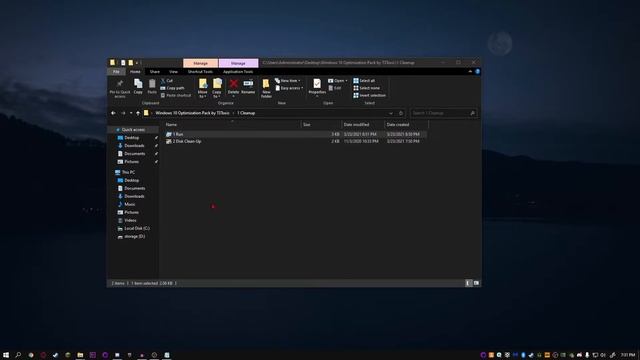The image size is (640, 360).
Task: Click the Copy icon in the Clipboard group
Action: 138,84
